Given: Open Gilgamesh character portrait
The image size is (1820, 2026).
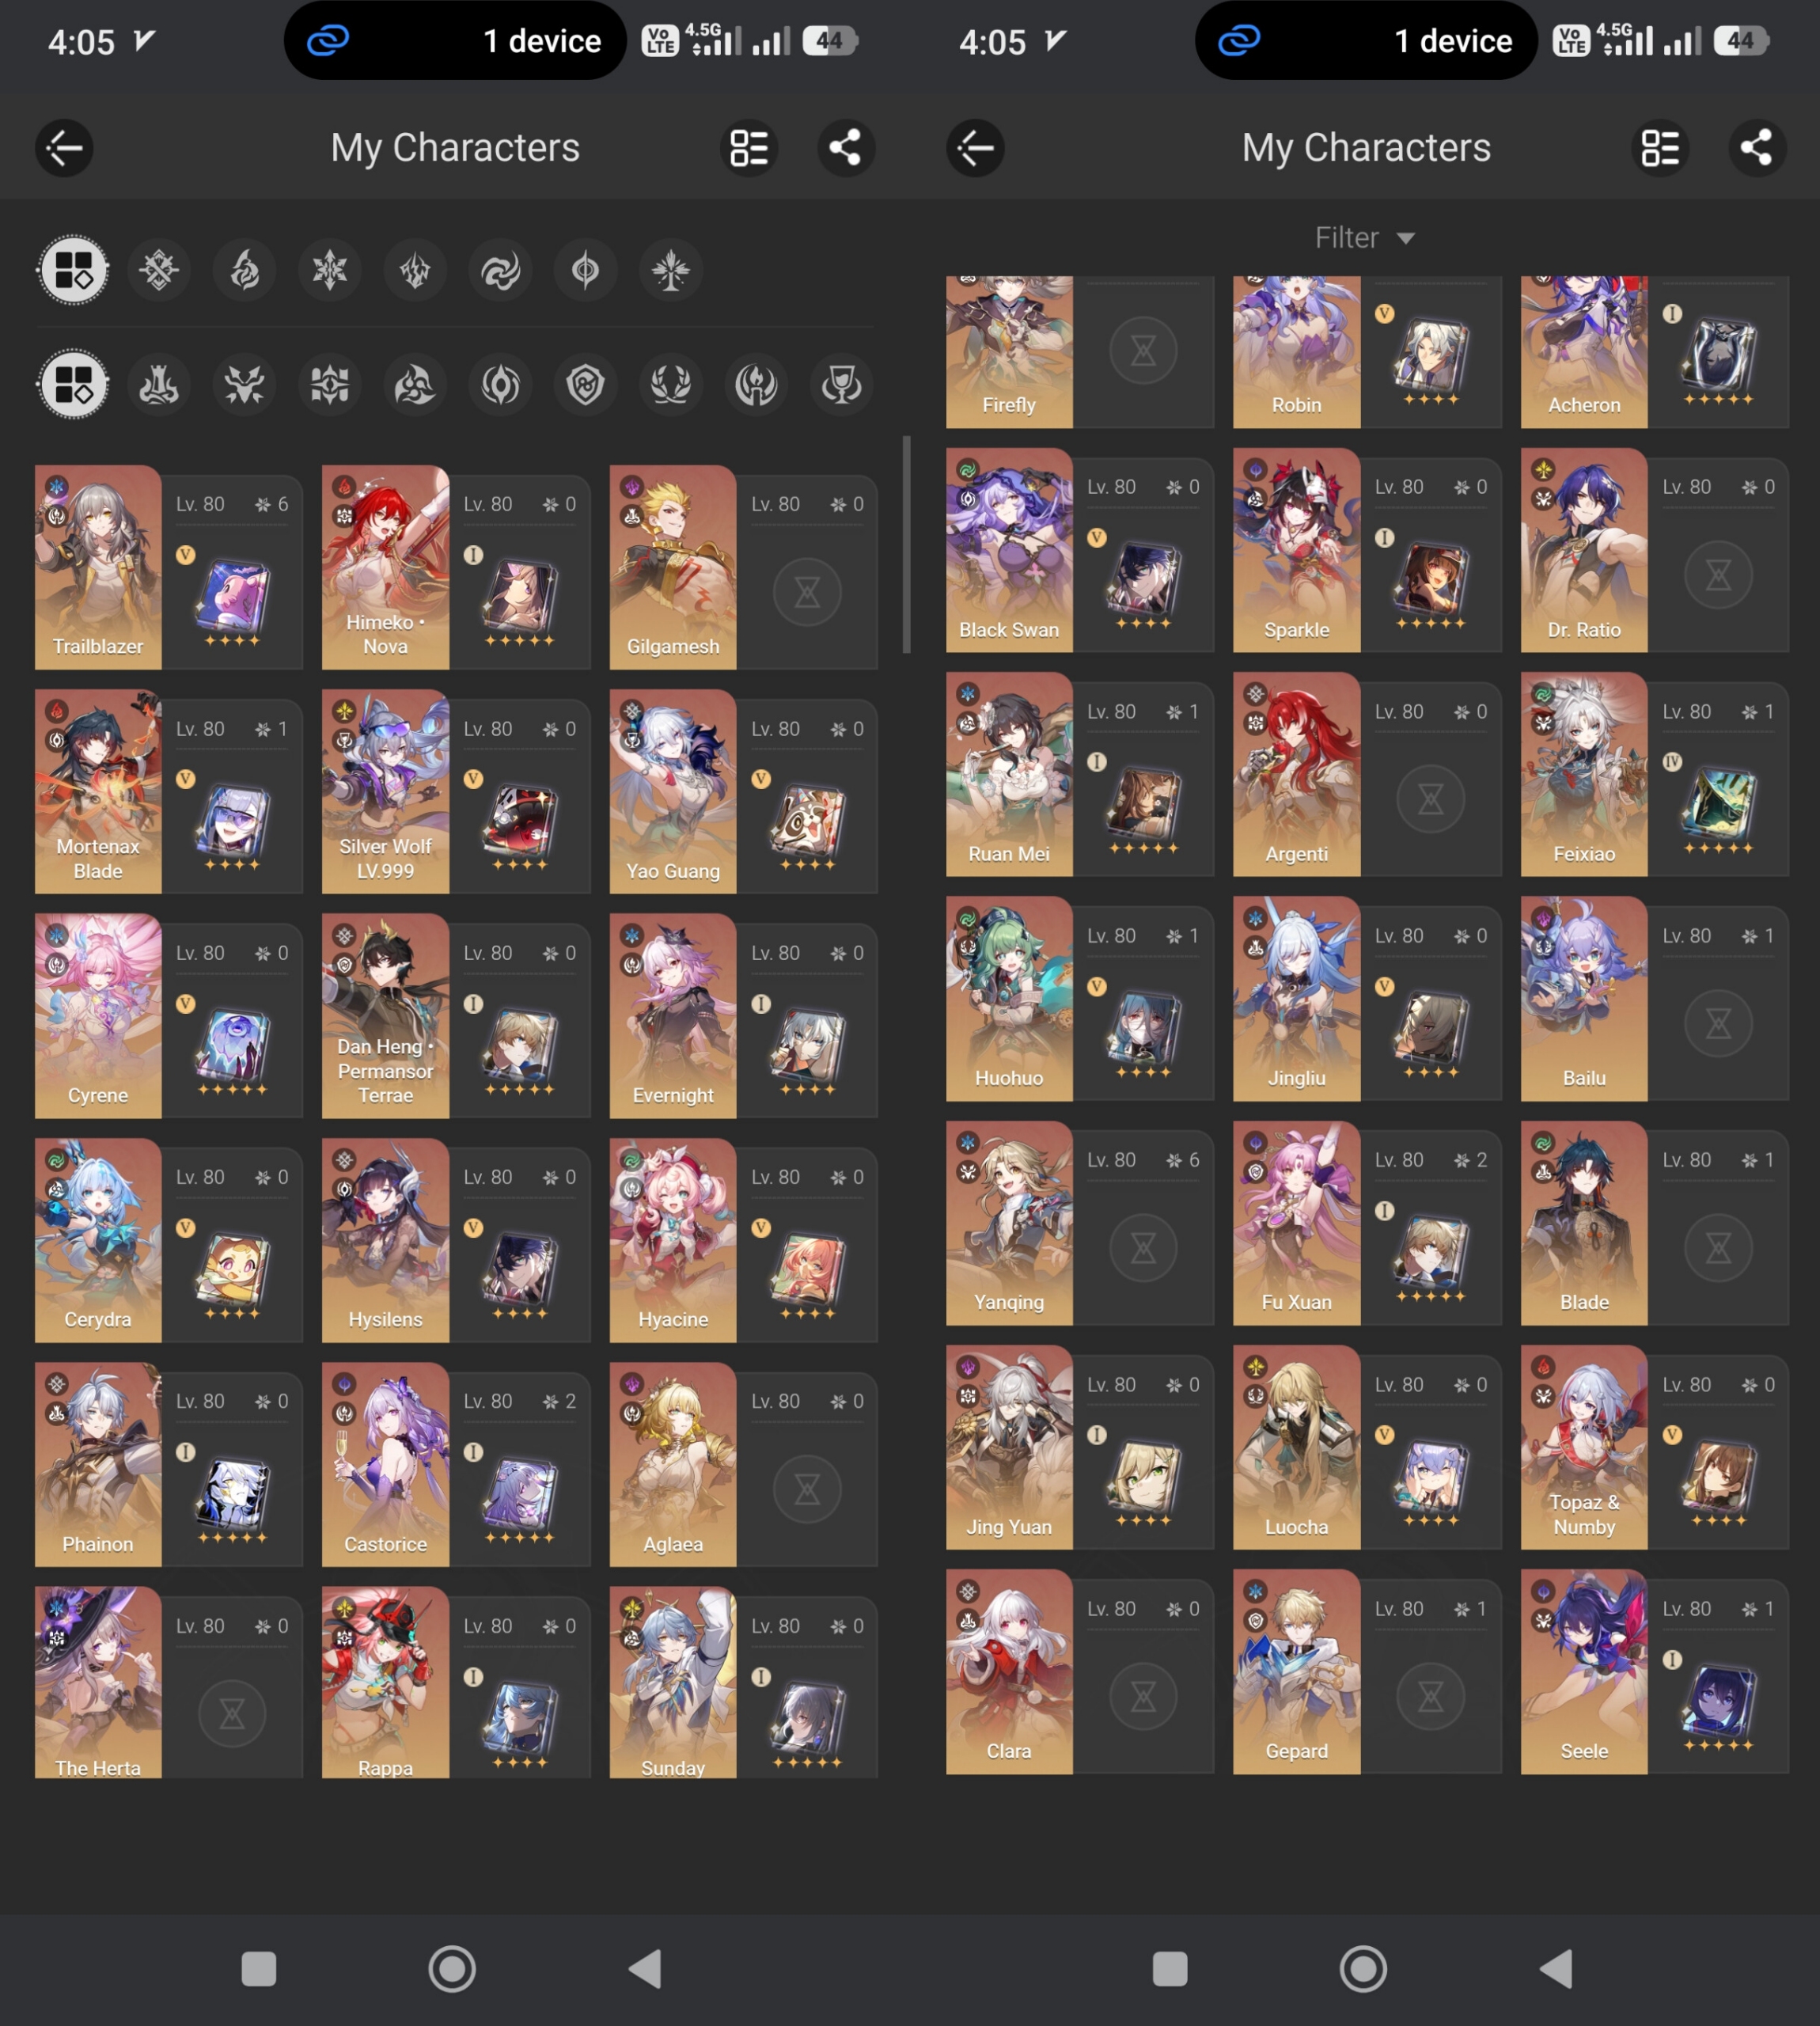Looking at the screenshot, I should point(673,567).
